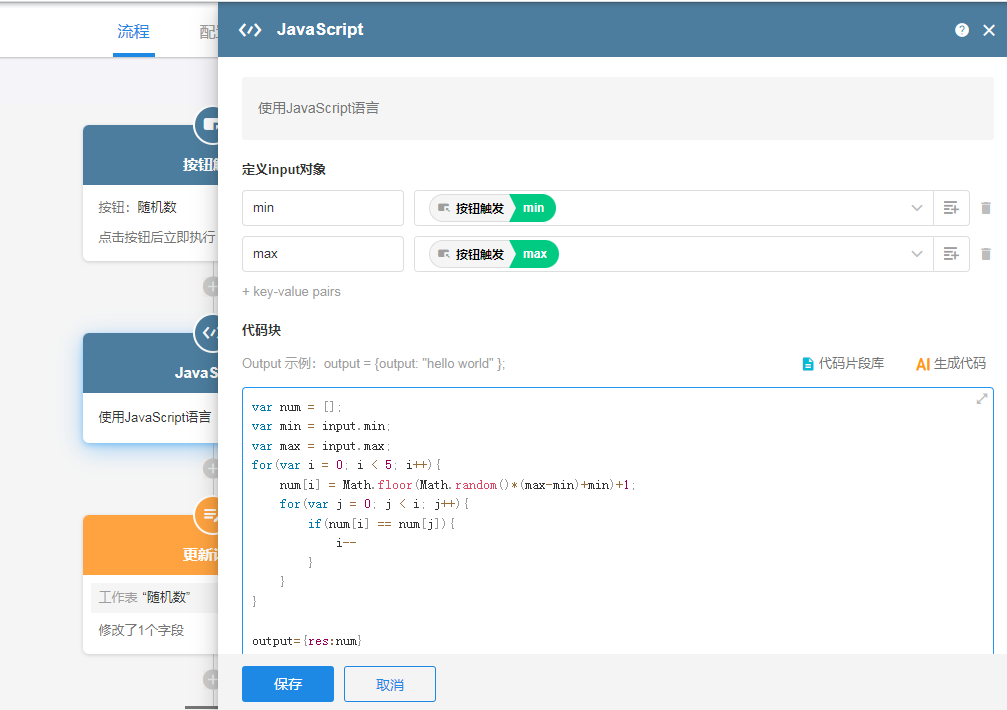Viewport: 1007px width, 710px height.
Task: Add a new key-value pair
Action: pyautogui.click(x=291, y=292)
